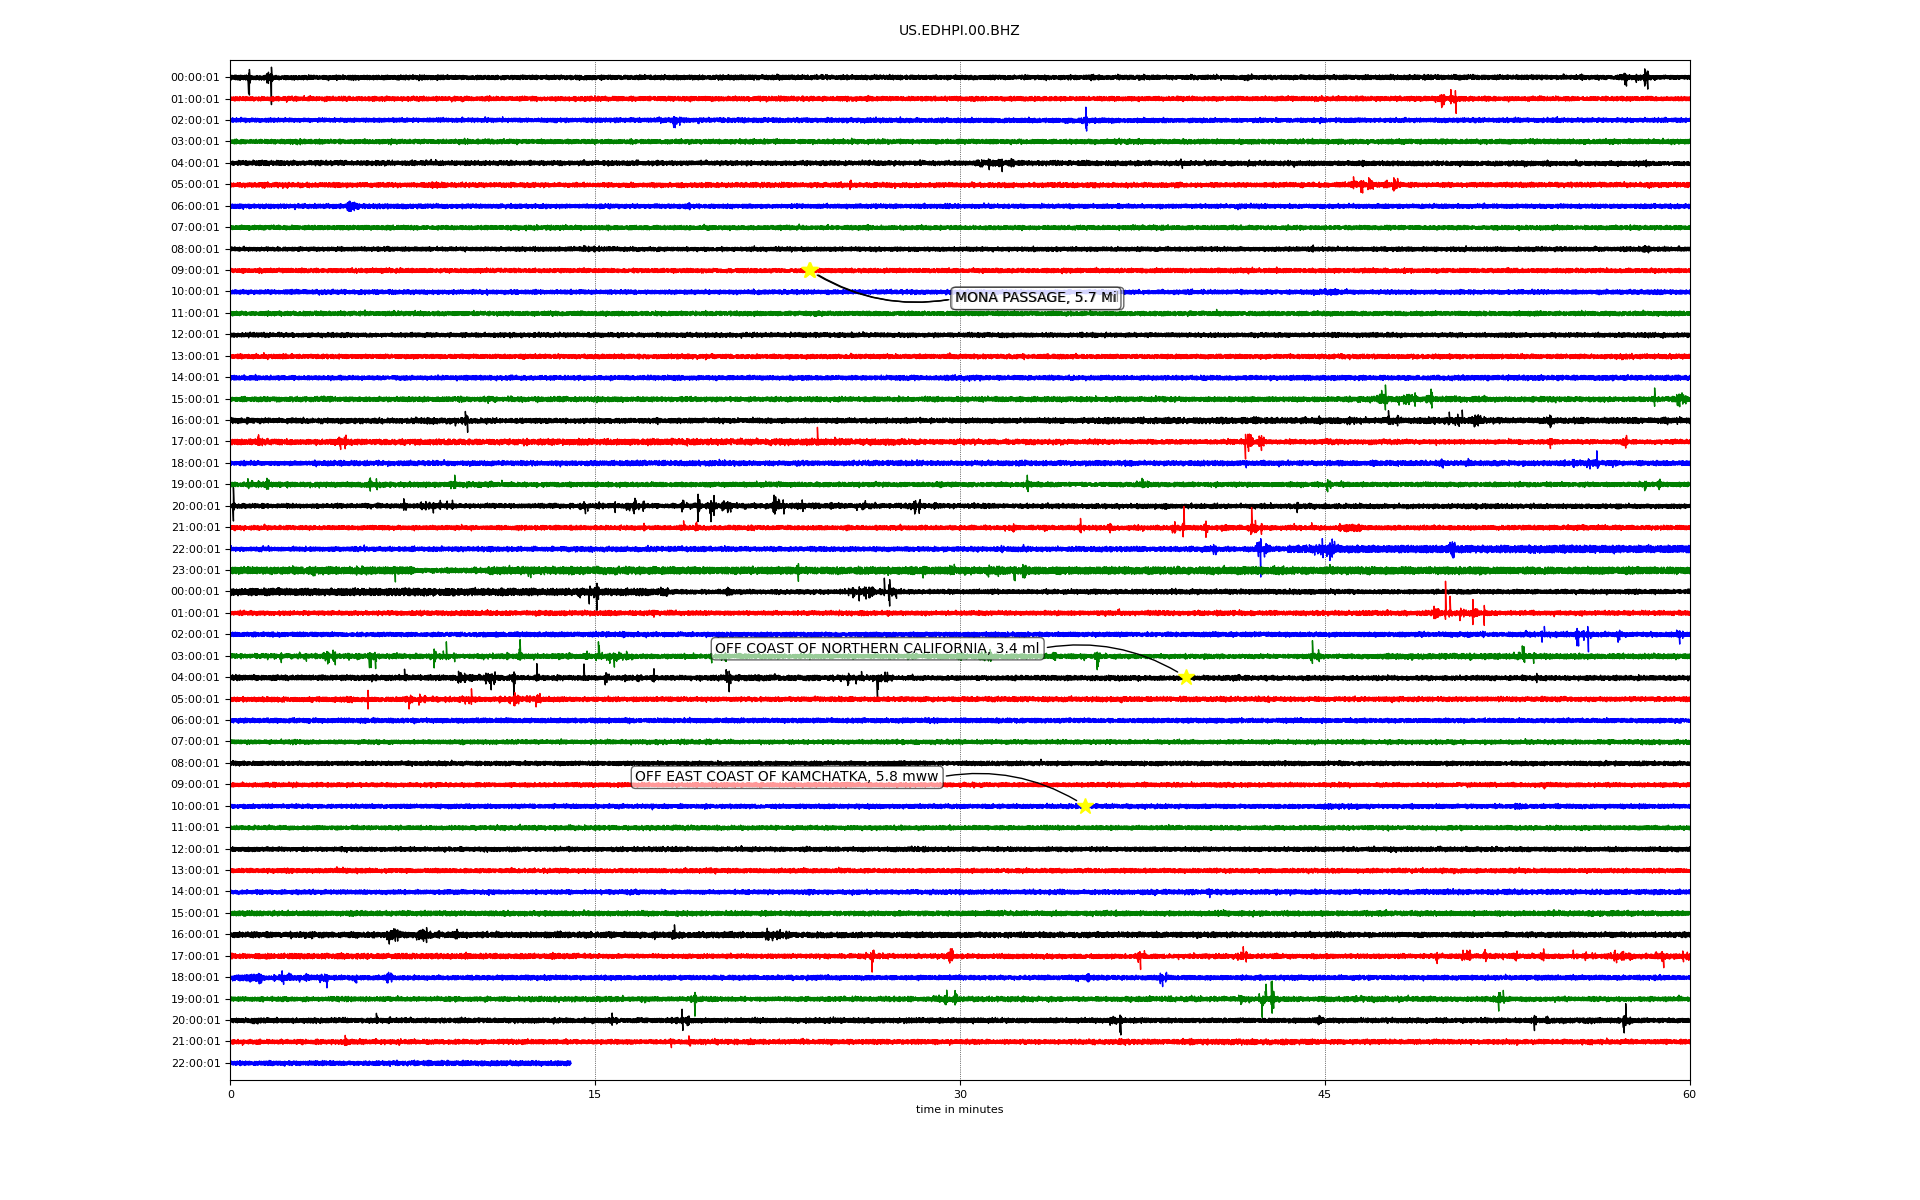Image resolution: width=1920 pixels, height=1200 pixels.
Task: Click the x-axis tick label 60
Action: tap(1689, 1094)
